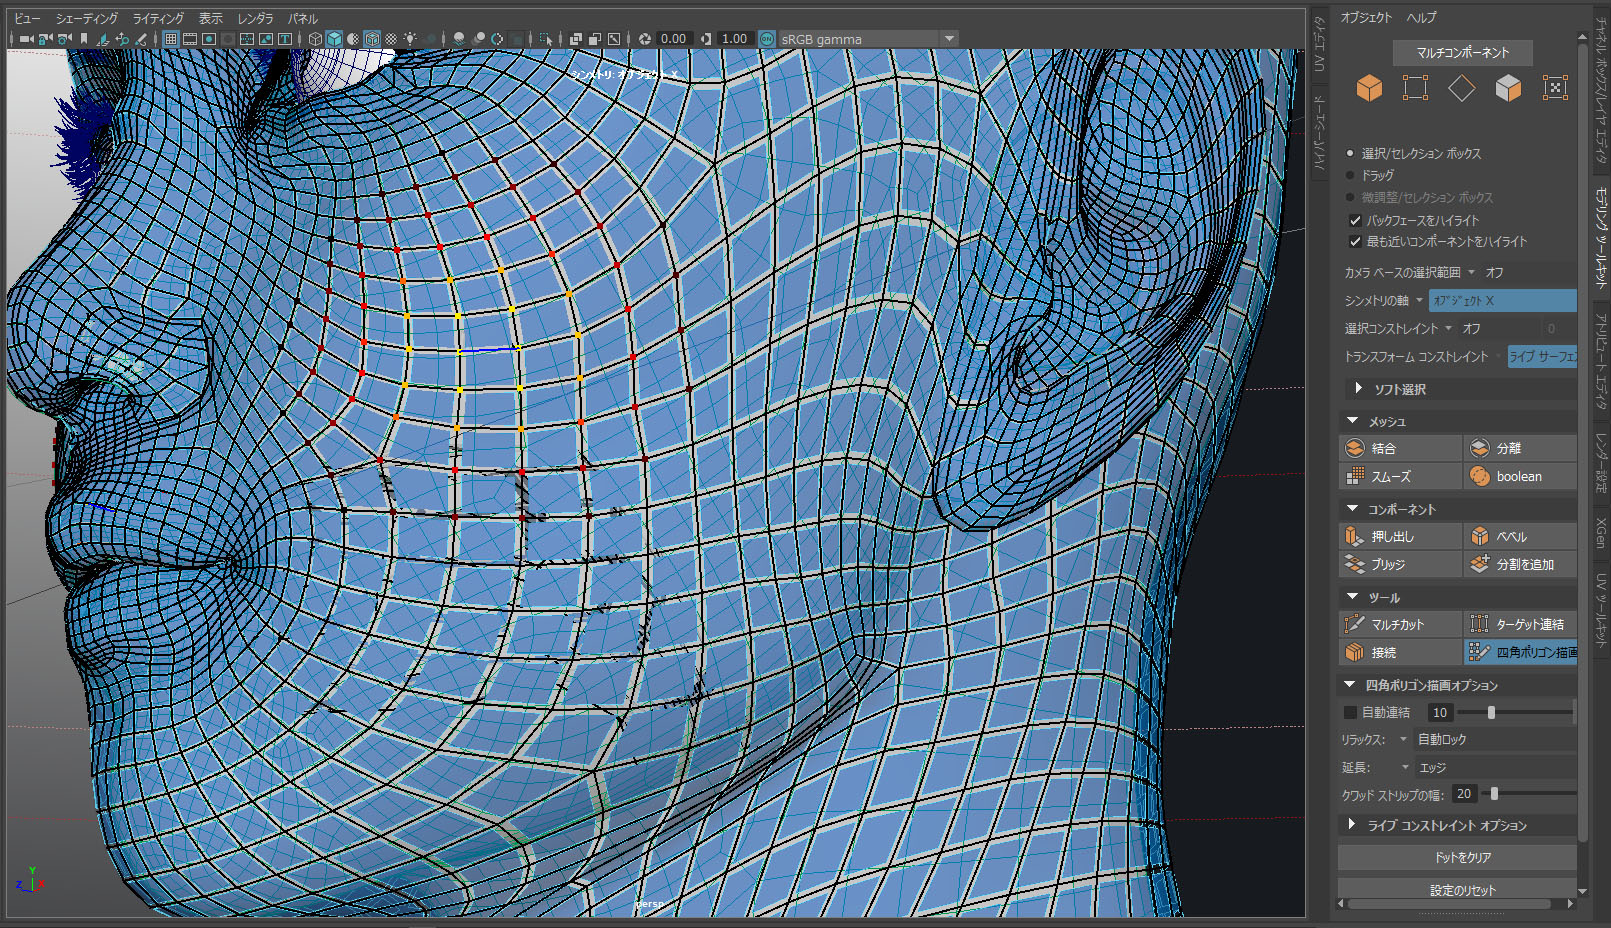Click the ブリッジ (Bridge) tool
1611x928 pixels.
1400,564
